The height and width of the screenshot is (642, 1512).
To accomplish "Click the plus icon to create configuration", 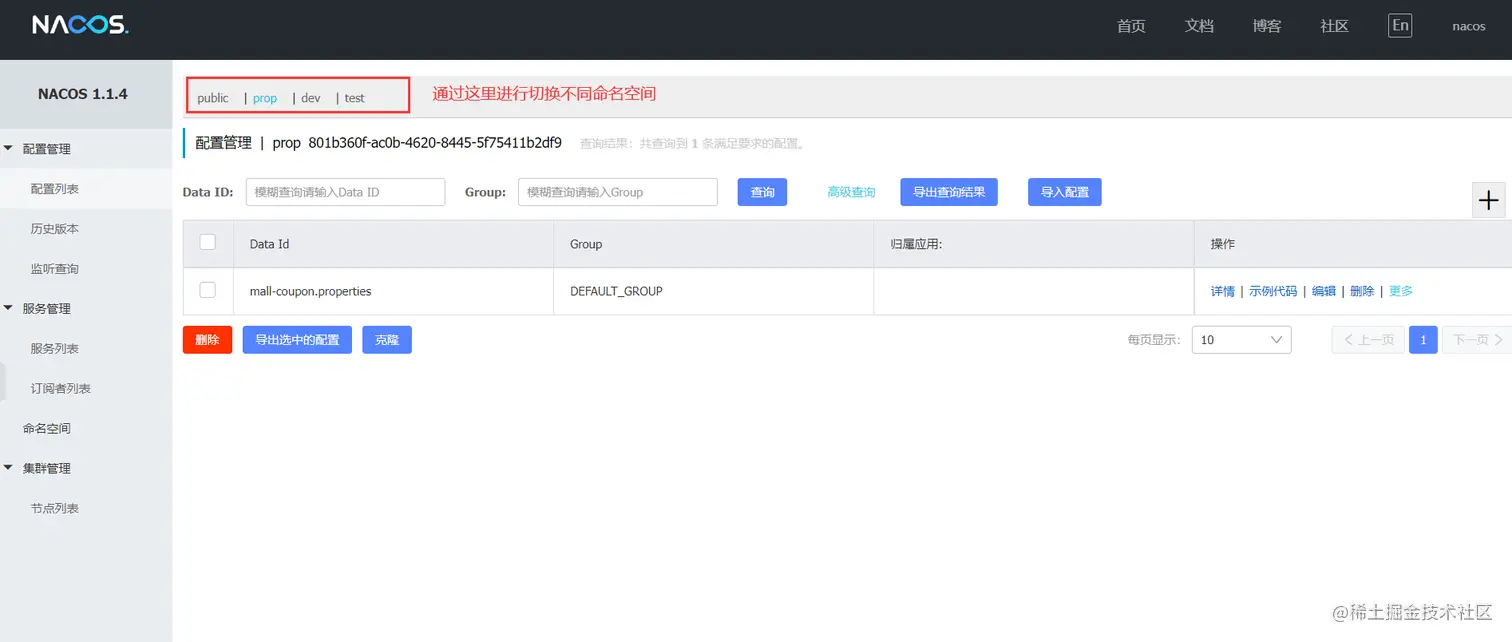I will tap(1489, 200).
